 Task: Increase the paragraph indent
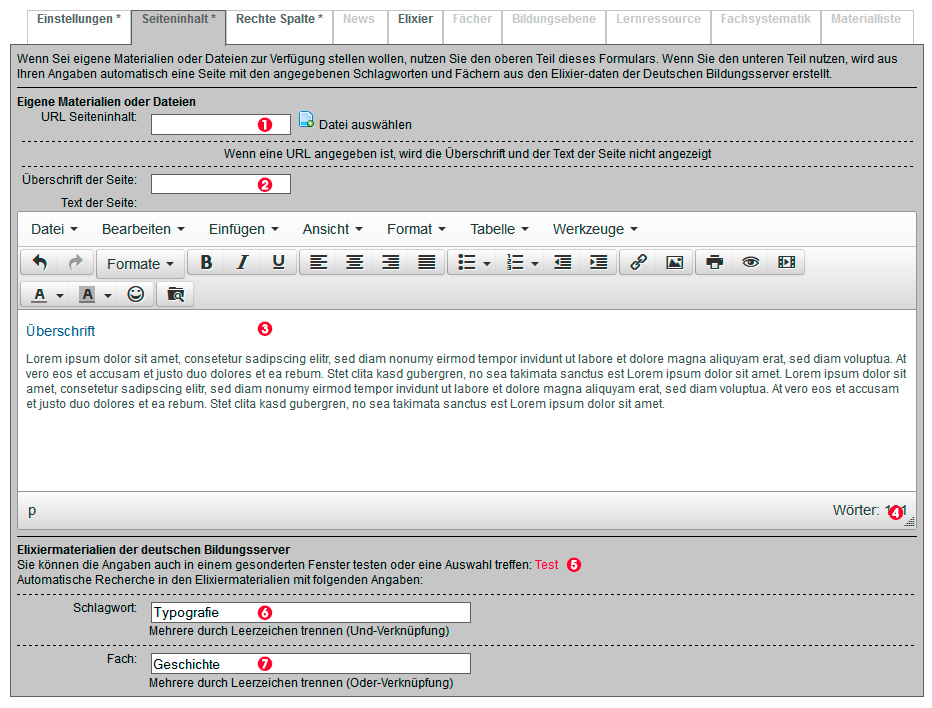[x=599, y=262]
